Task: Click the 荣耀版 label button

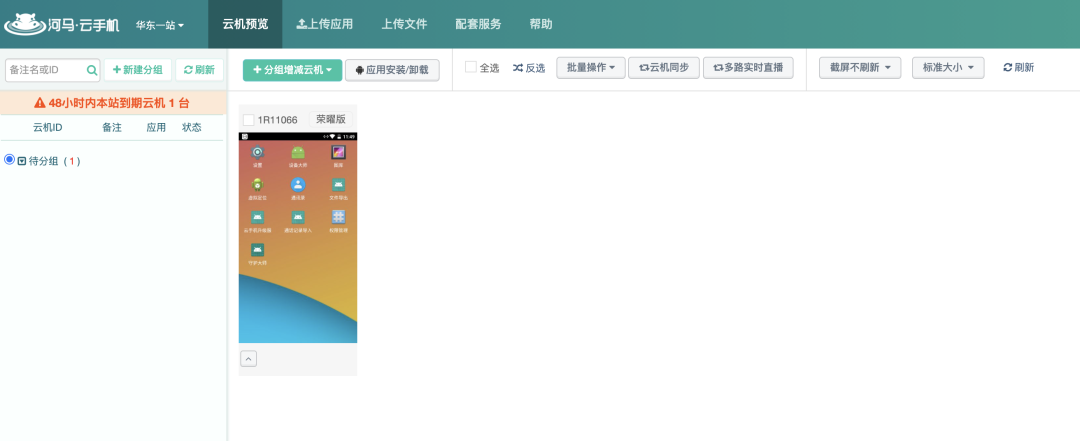Action: click(331, 119)
